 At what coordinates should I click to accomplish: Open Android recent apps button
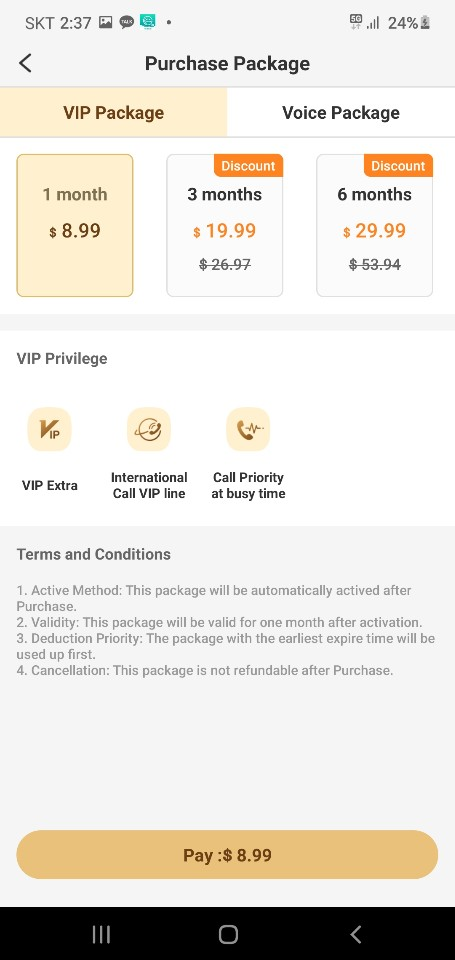tap(101, 934)
